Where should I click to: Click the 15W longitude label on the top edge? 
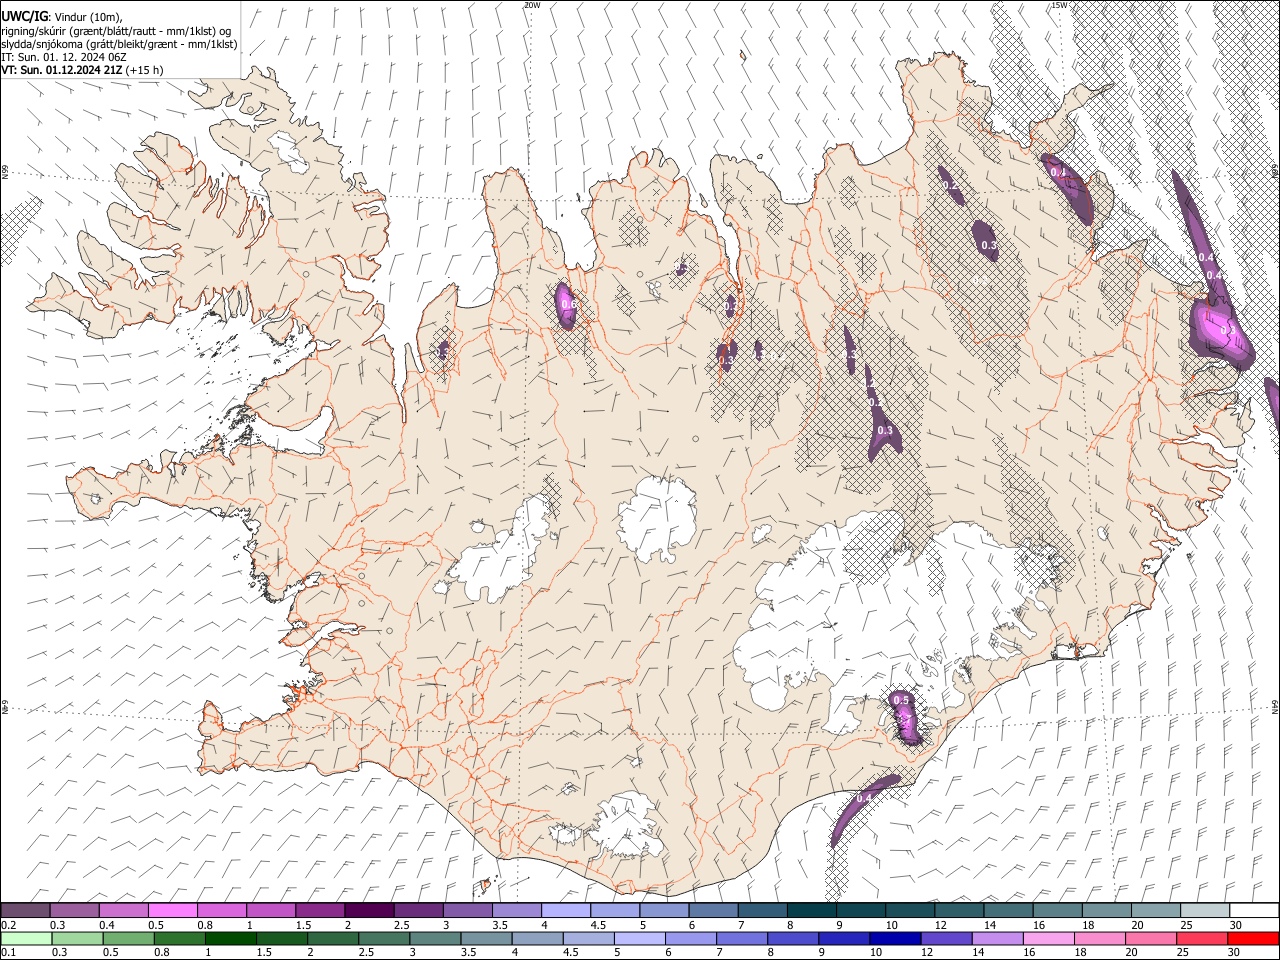[x=1060, y=5]
